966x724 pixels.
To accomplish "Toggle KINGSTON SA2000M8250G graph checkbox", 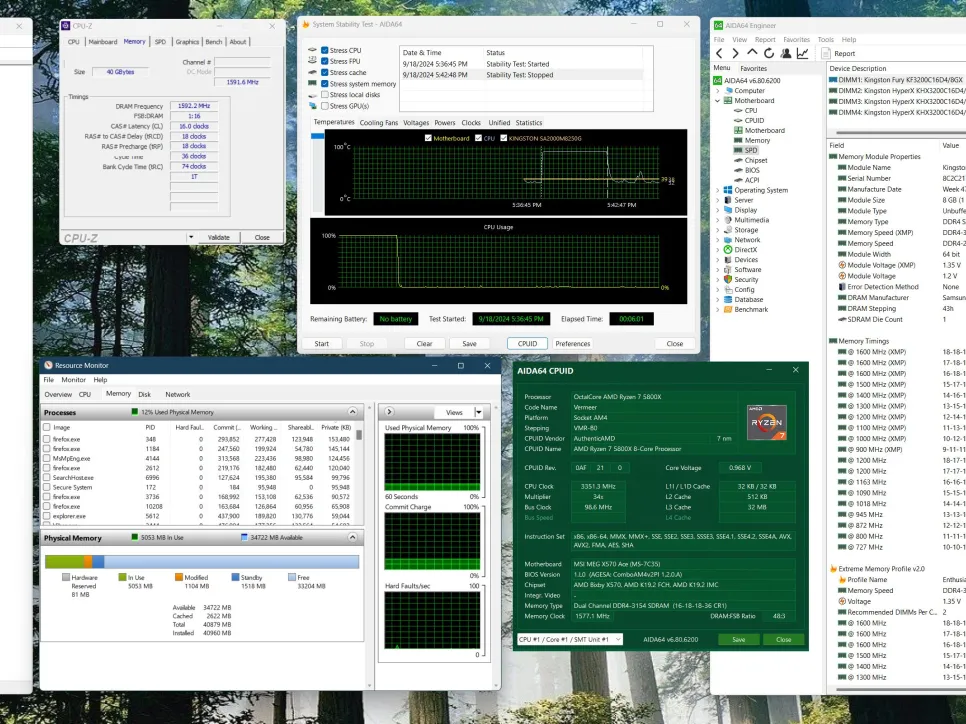I will [503, 138].
